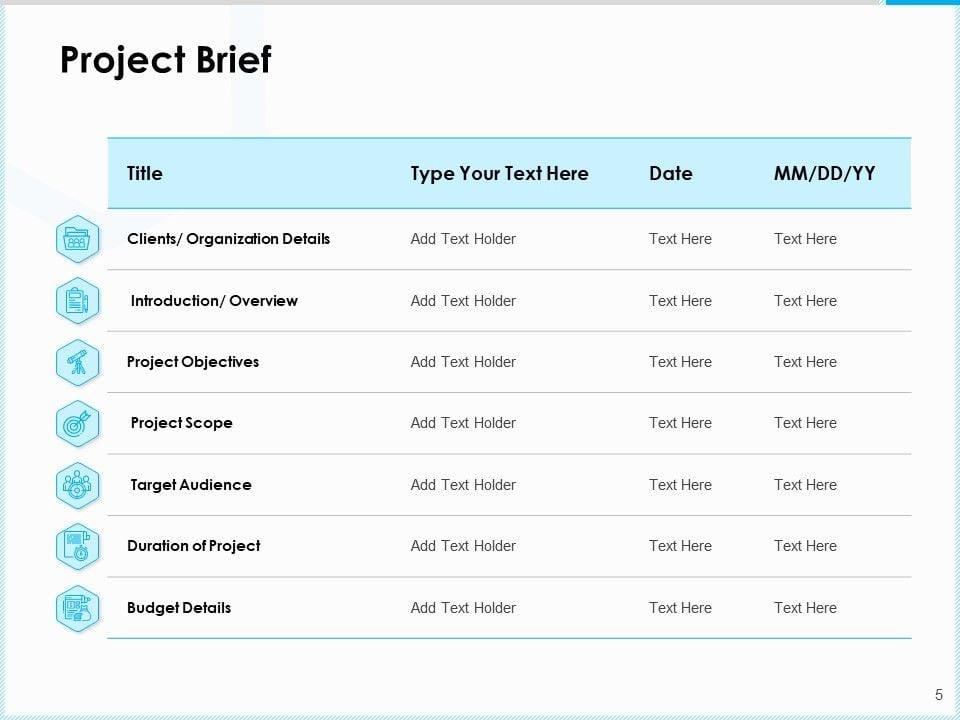Select the Clients/ Organization Details label
The width and height of the screenshot is (960, 720).
228,239
